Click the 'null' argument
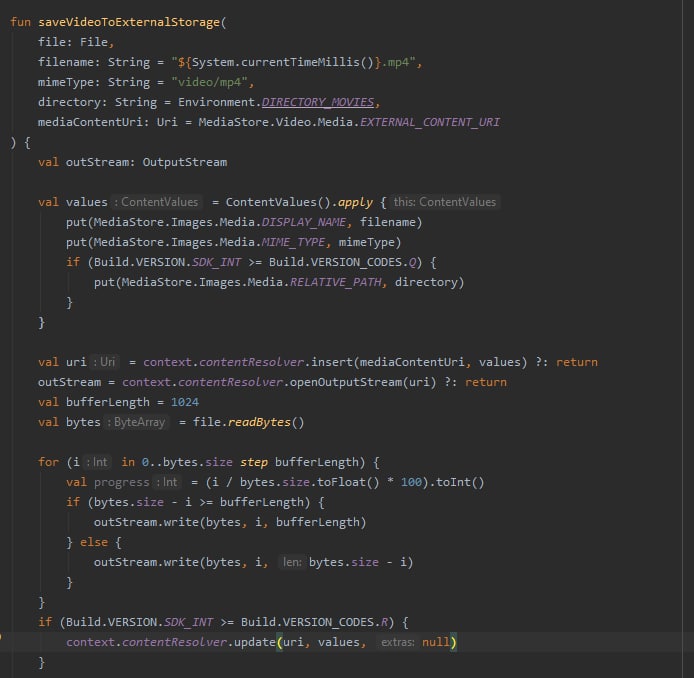Image resolution: width=694 pixels, height=678 pixels. pyautogui.click(x=436, y=642)
